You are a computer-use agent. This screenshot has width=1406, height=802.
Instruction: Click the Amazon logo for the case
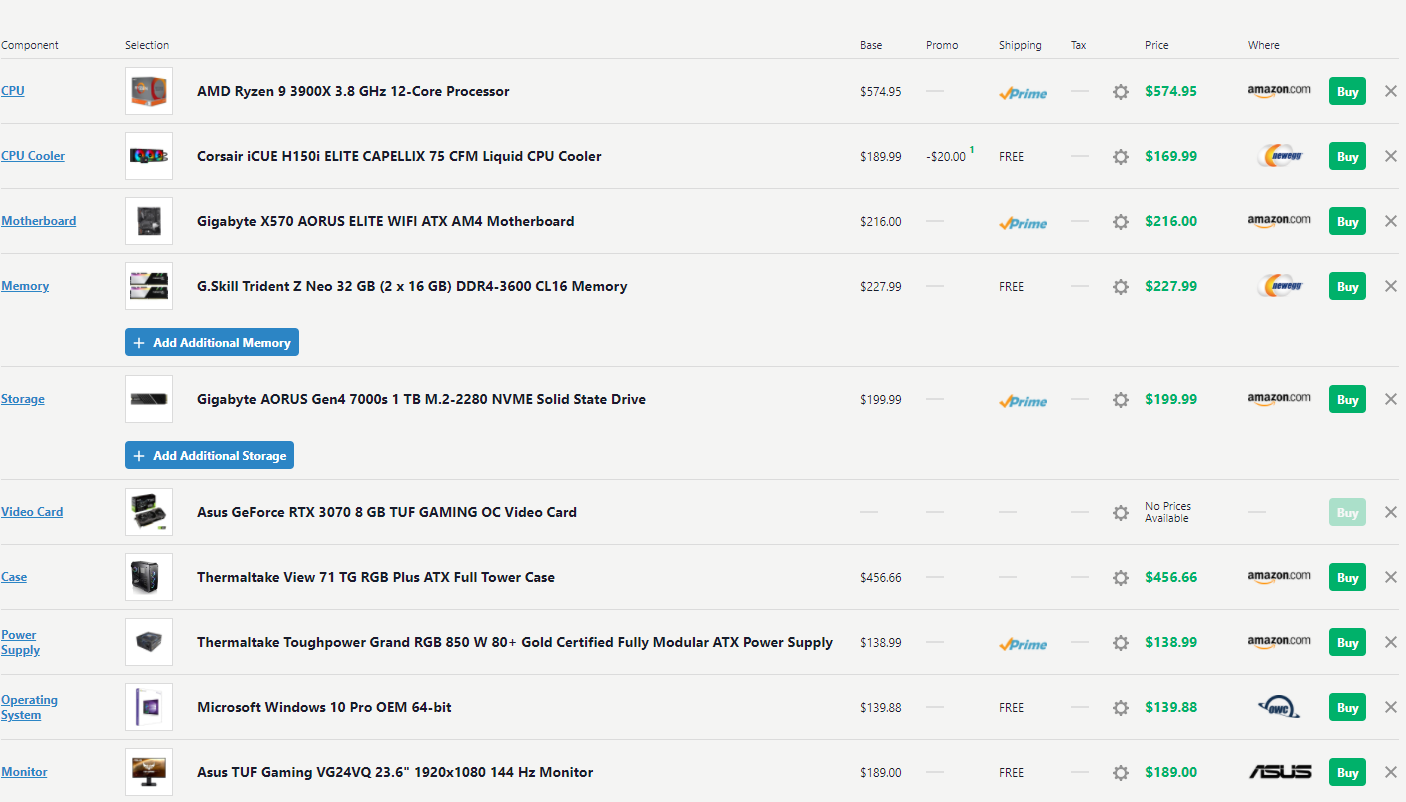pos(1279,577)
